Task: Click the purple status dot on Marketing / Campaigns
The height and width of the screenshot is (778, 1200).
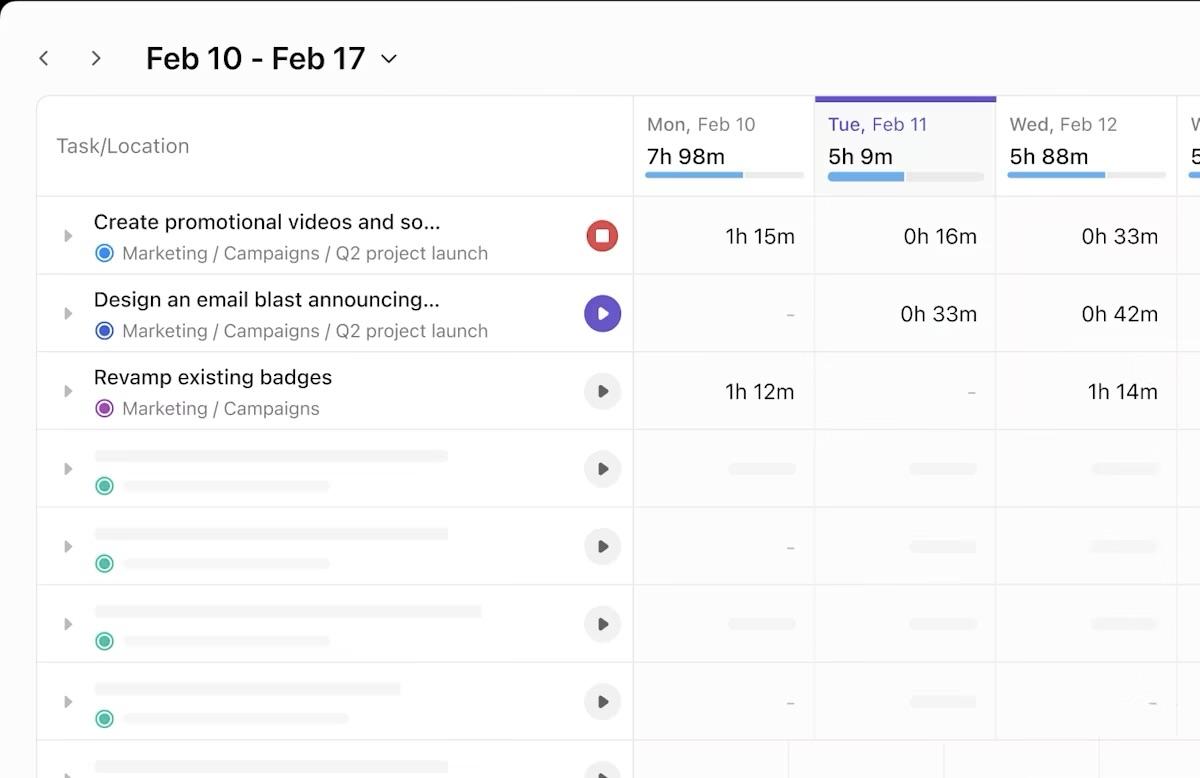Action: click(104, 408)
